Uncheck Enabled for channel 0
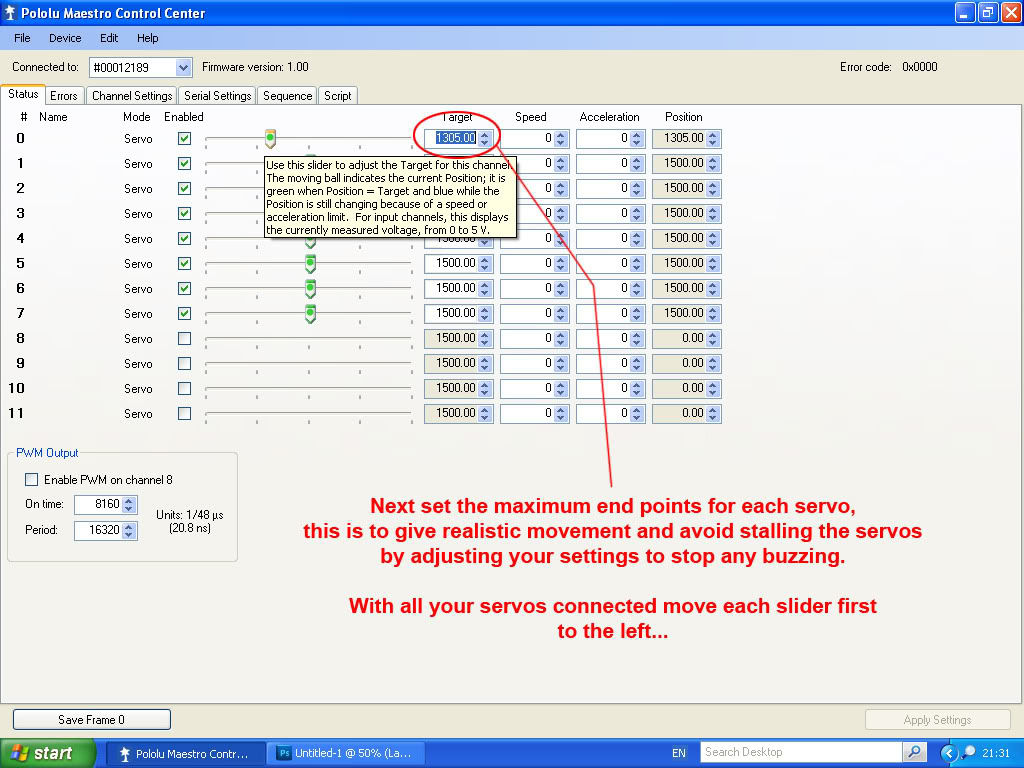 pos(185,138)
